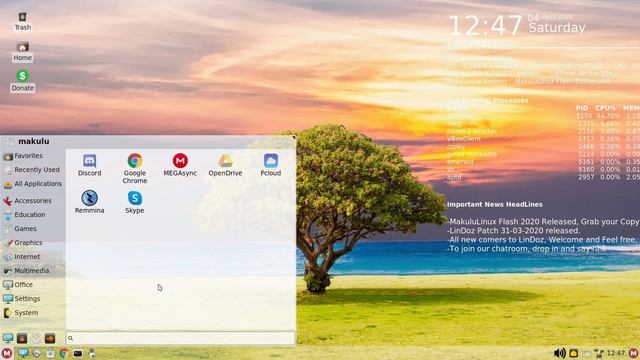The height and width of the screenshot is (360, 640).
Task: Launch Chrome from the taskbar
Action: pos(64,353)
